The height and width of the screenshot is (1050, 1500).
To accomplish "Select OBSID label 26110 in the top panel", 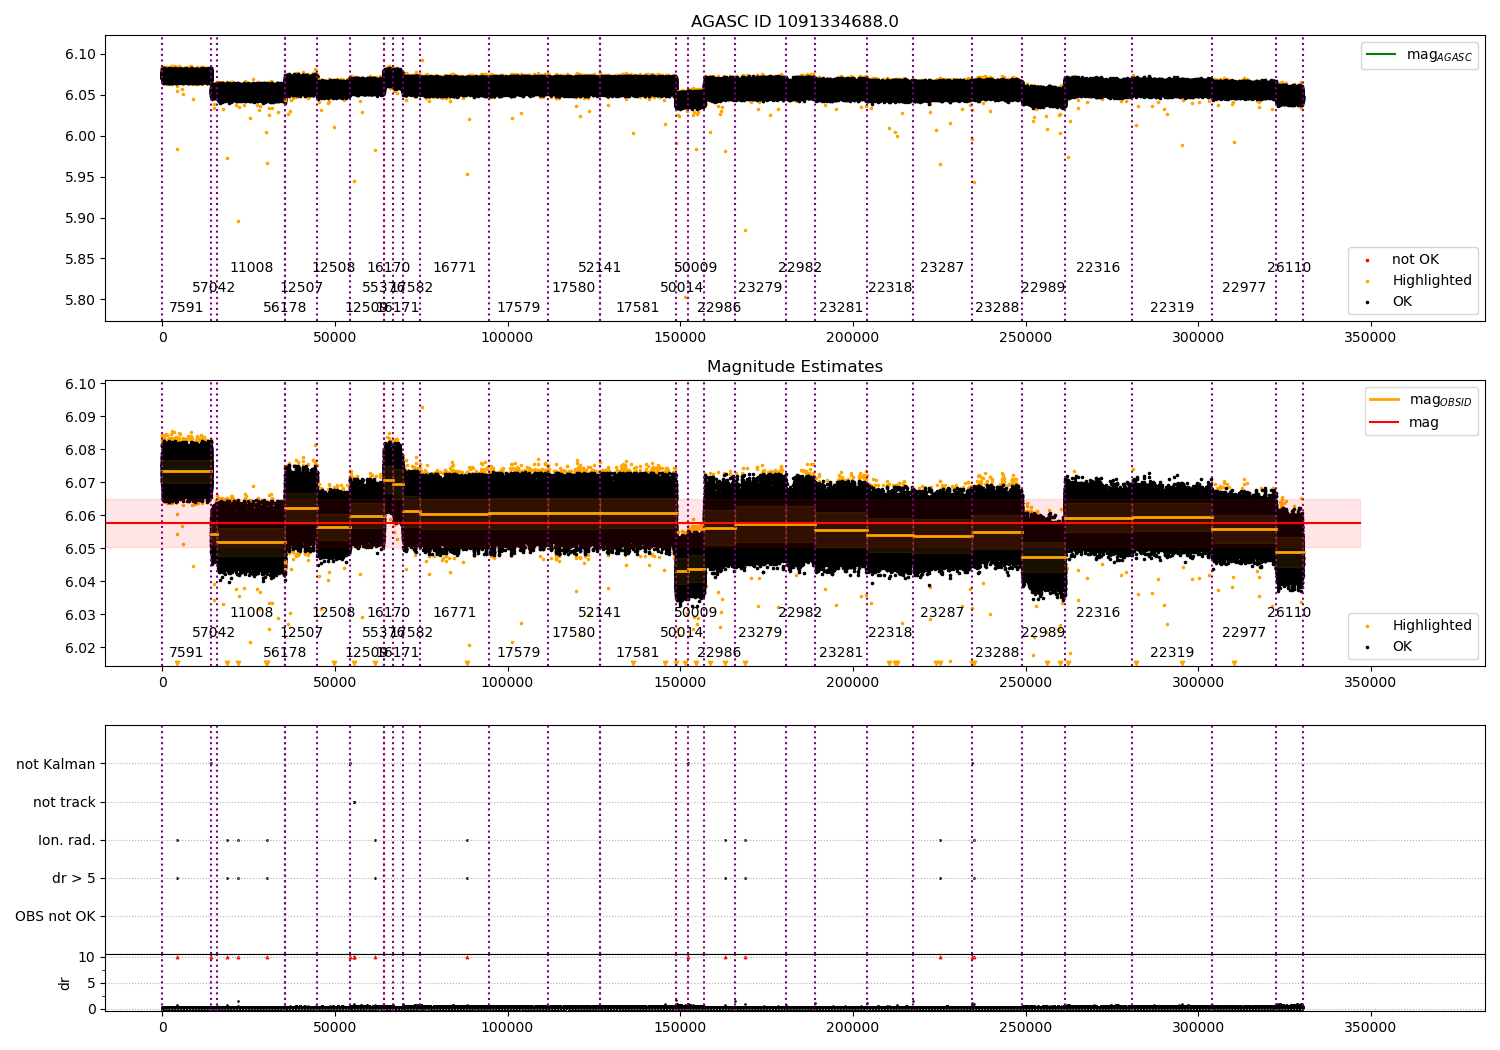I will click(1289, 268).
